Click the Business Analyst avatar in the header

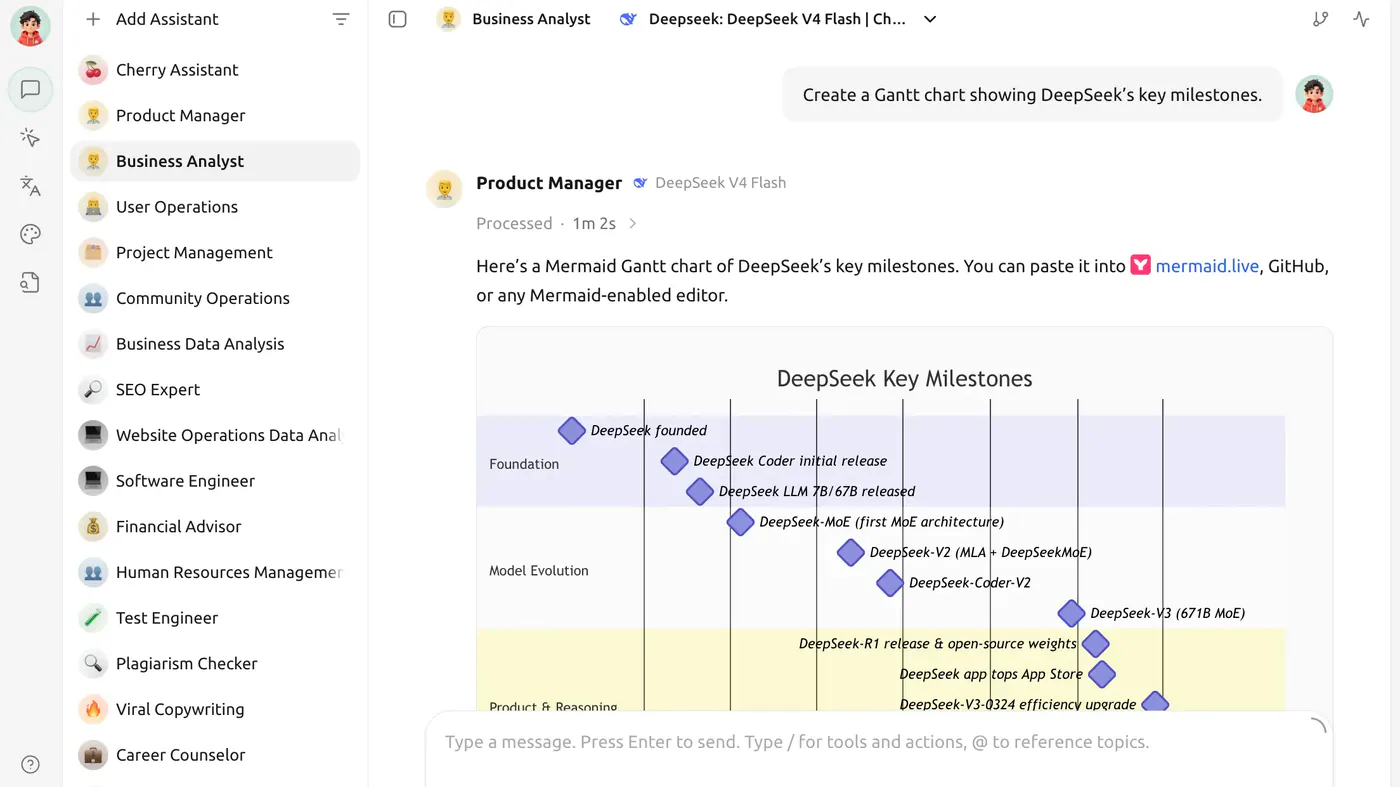[x=448, y=19]
